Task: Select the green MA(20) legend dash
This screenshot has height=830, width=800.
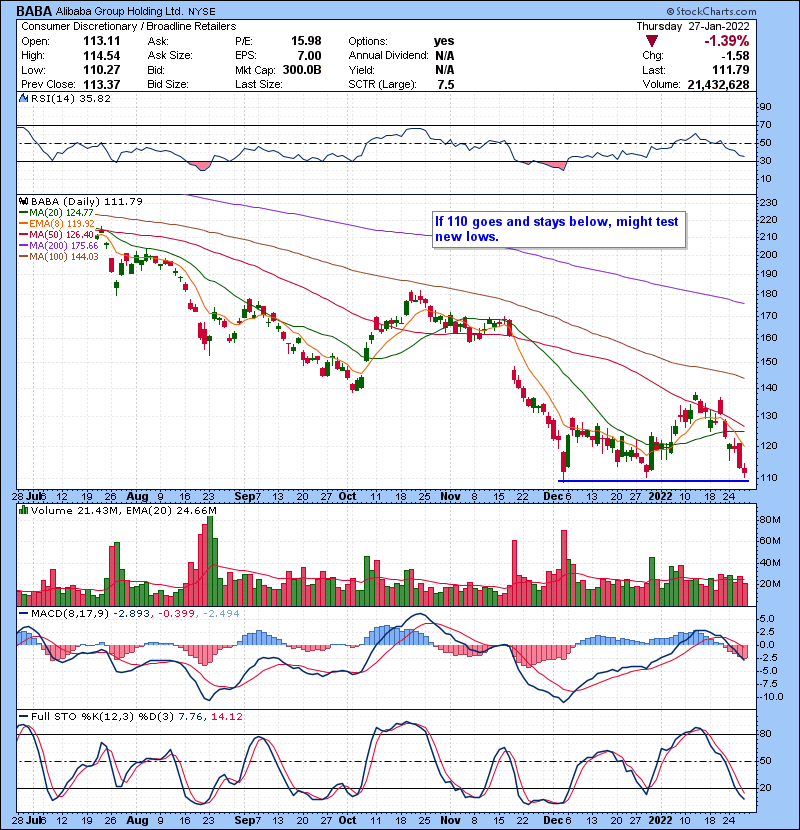Action: click(24, 212)
